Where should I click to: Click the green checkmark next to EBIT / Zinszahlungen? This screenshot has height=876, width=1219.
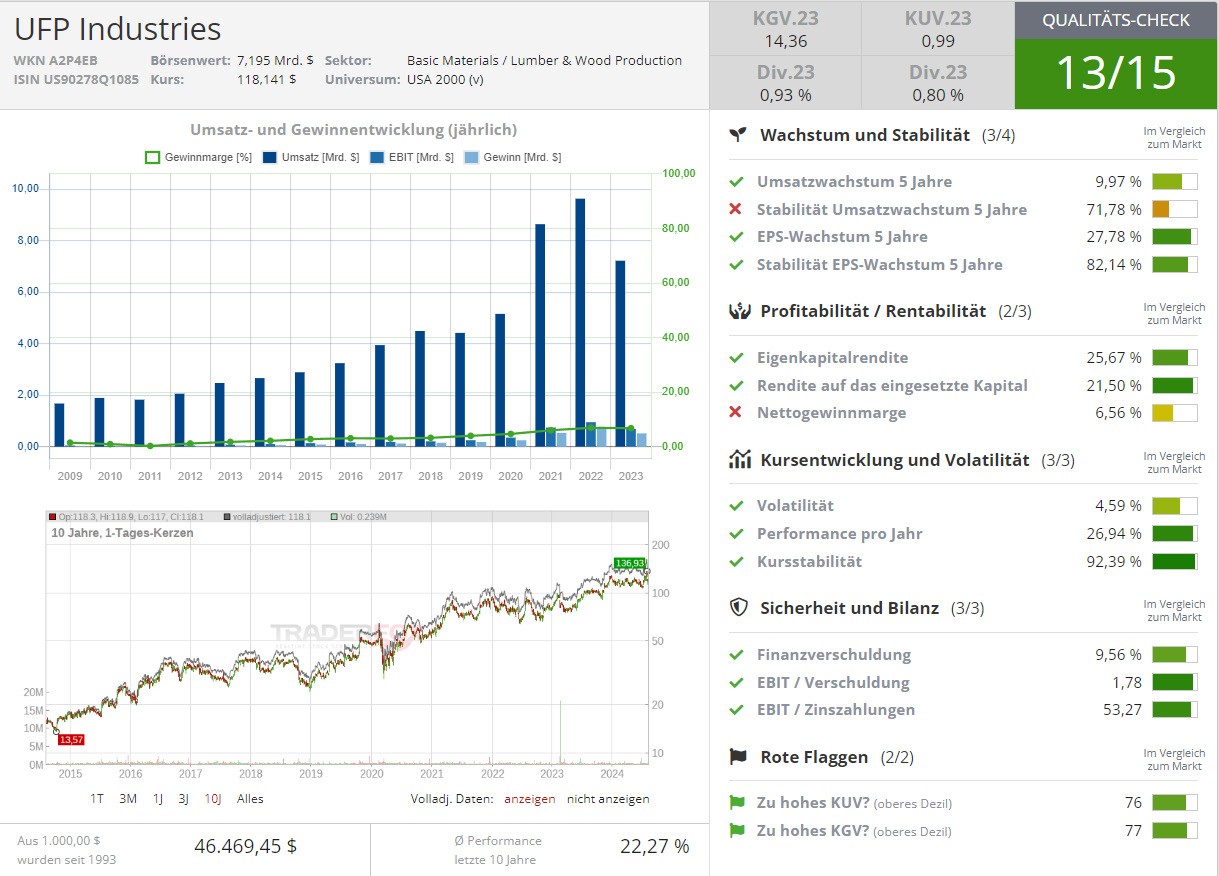(736, 710)
